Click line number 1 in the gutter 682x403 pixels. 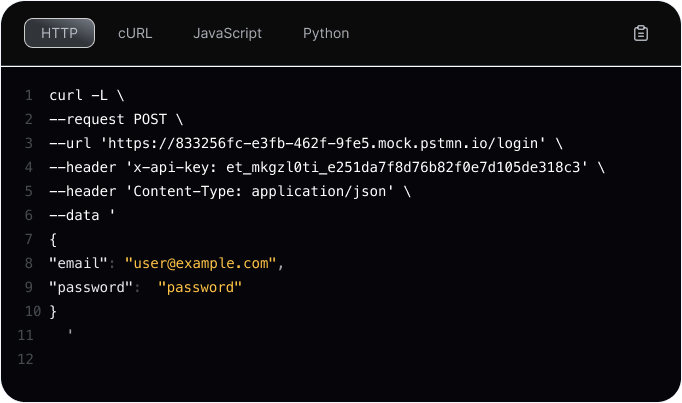[29, 96]
